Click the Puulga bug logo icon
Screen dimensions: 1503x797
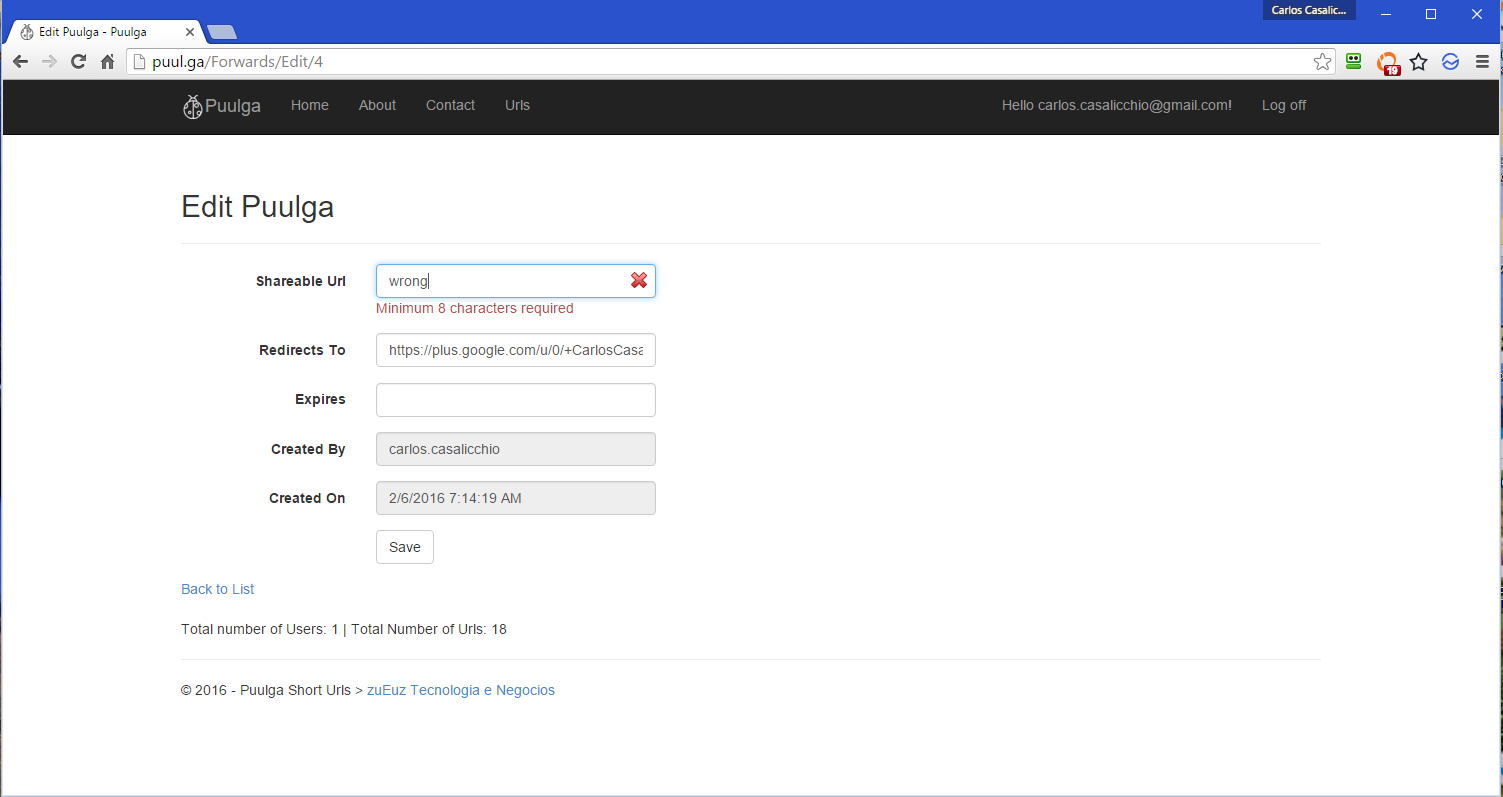[x=192, y=106]
